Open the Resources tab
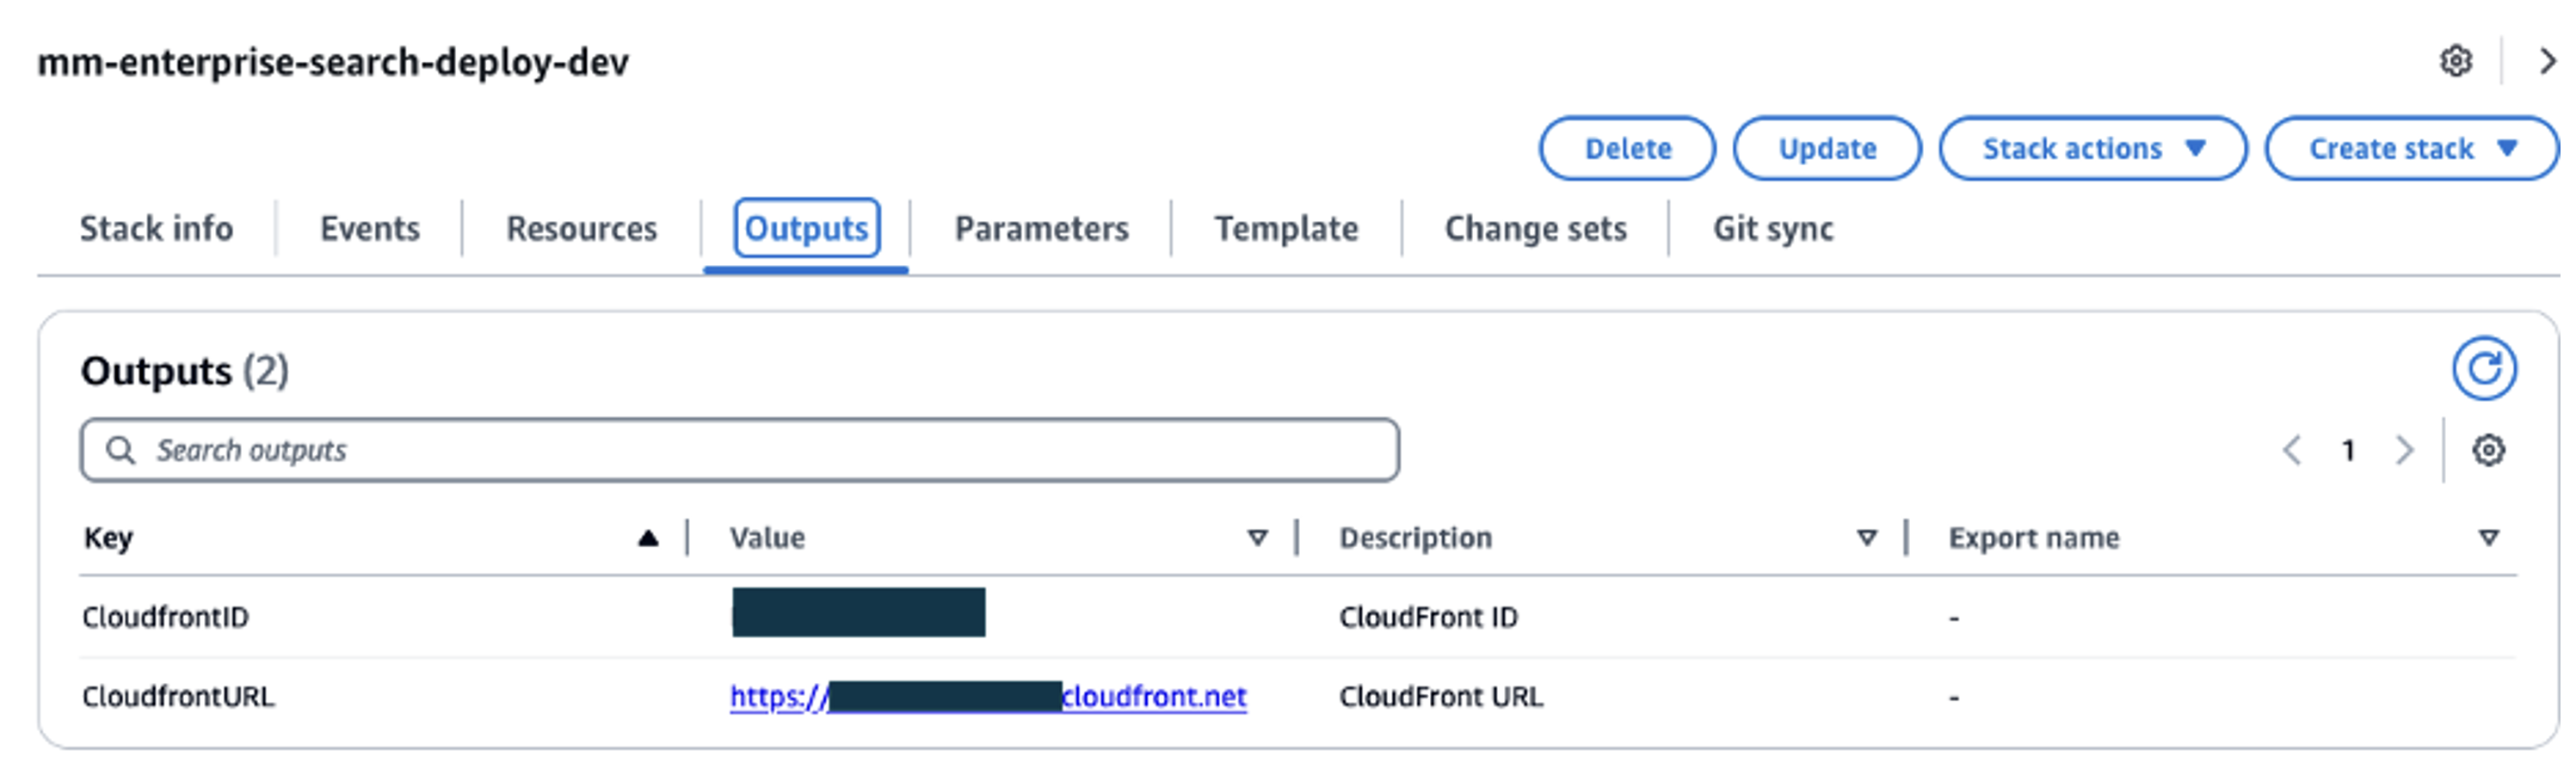This screenshot has height=781, width=2576. [582, 229]
